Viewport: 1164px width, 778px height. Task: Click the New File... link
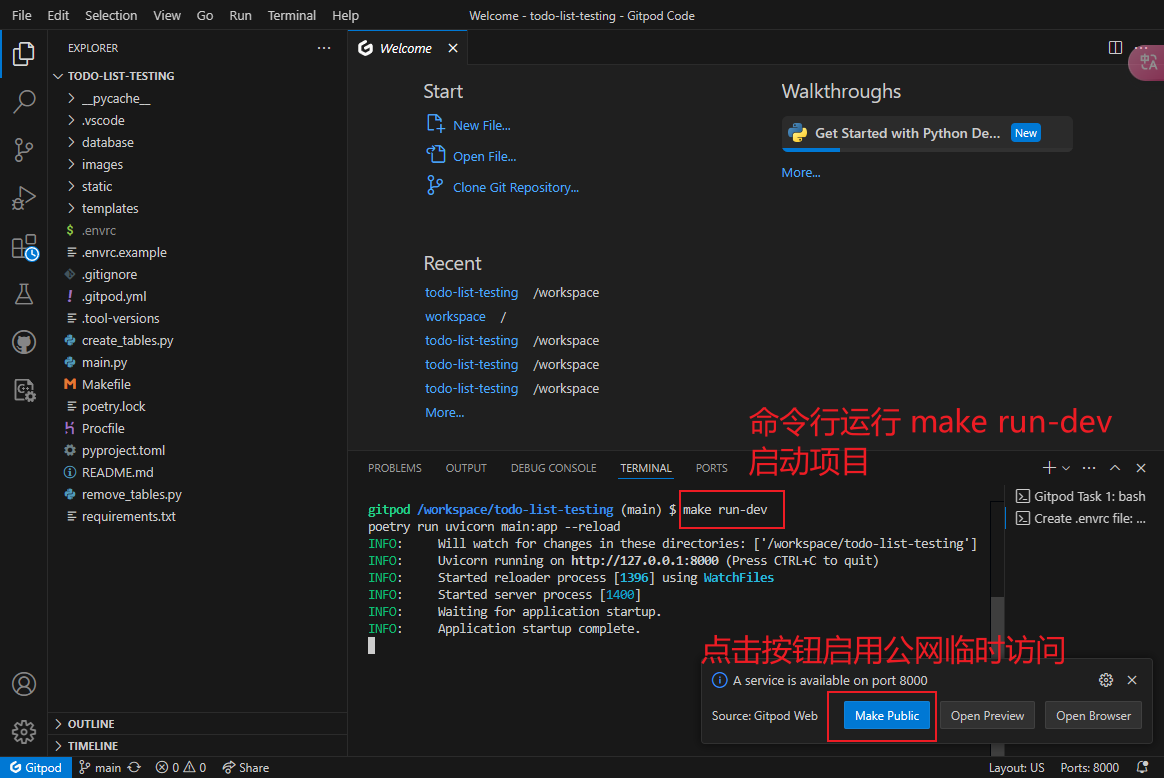(x=481, y=125)
